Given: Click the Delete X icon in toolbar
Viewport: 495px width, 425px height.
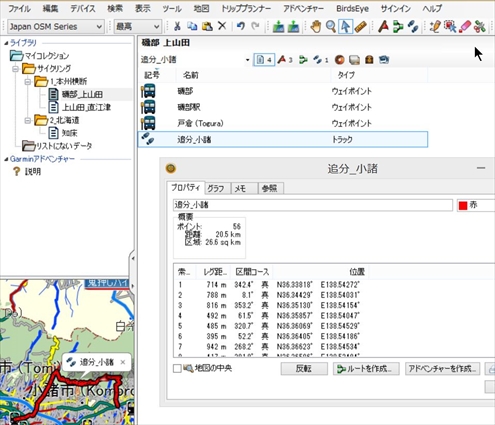Looking at the screenshot, I should tap(222, 26).
